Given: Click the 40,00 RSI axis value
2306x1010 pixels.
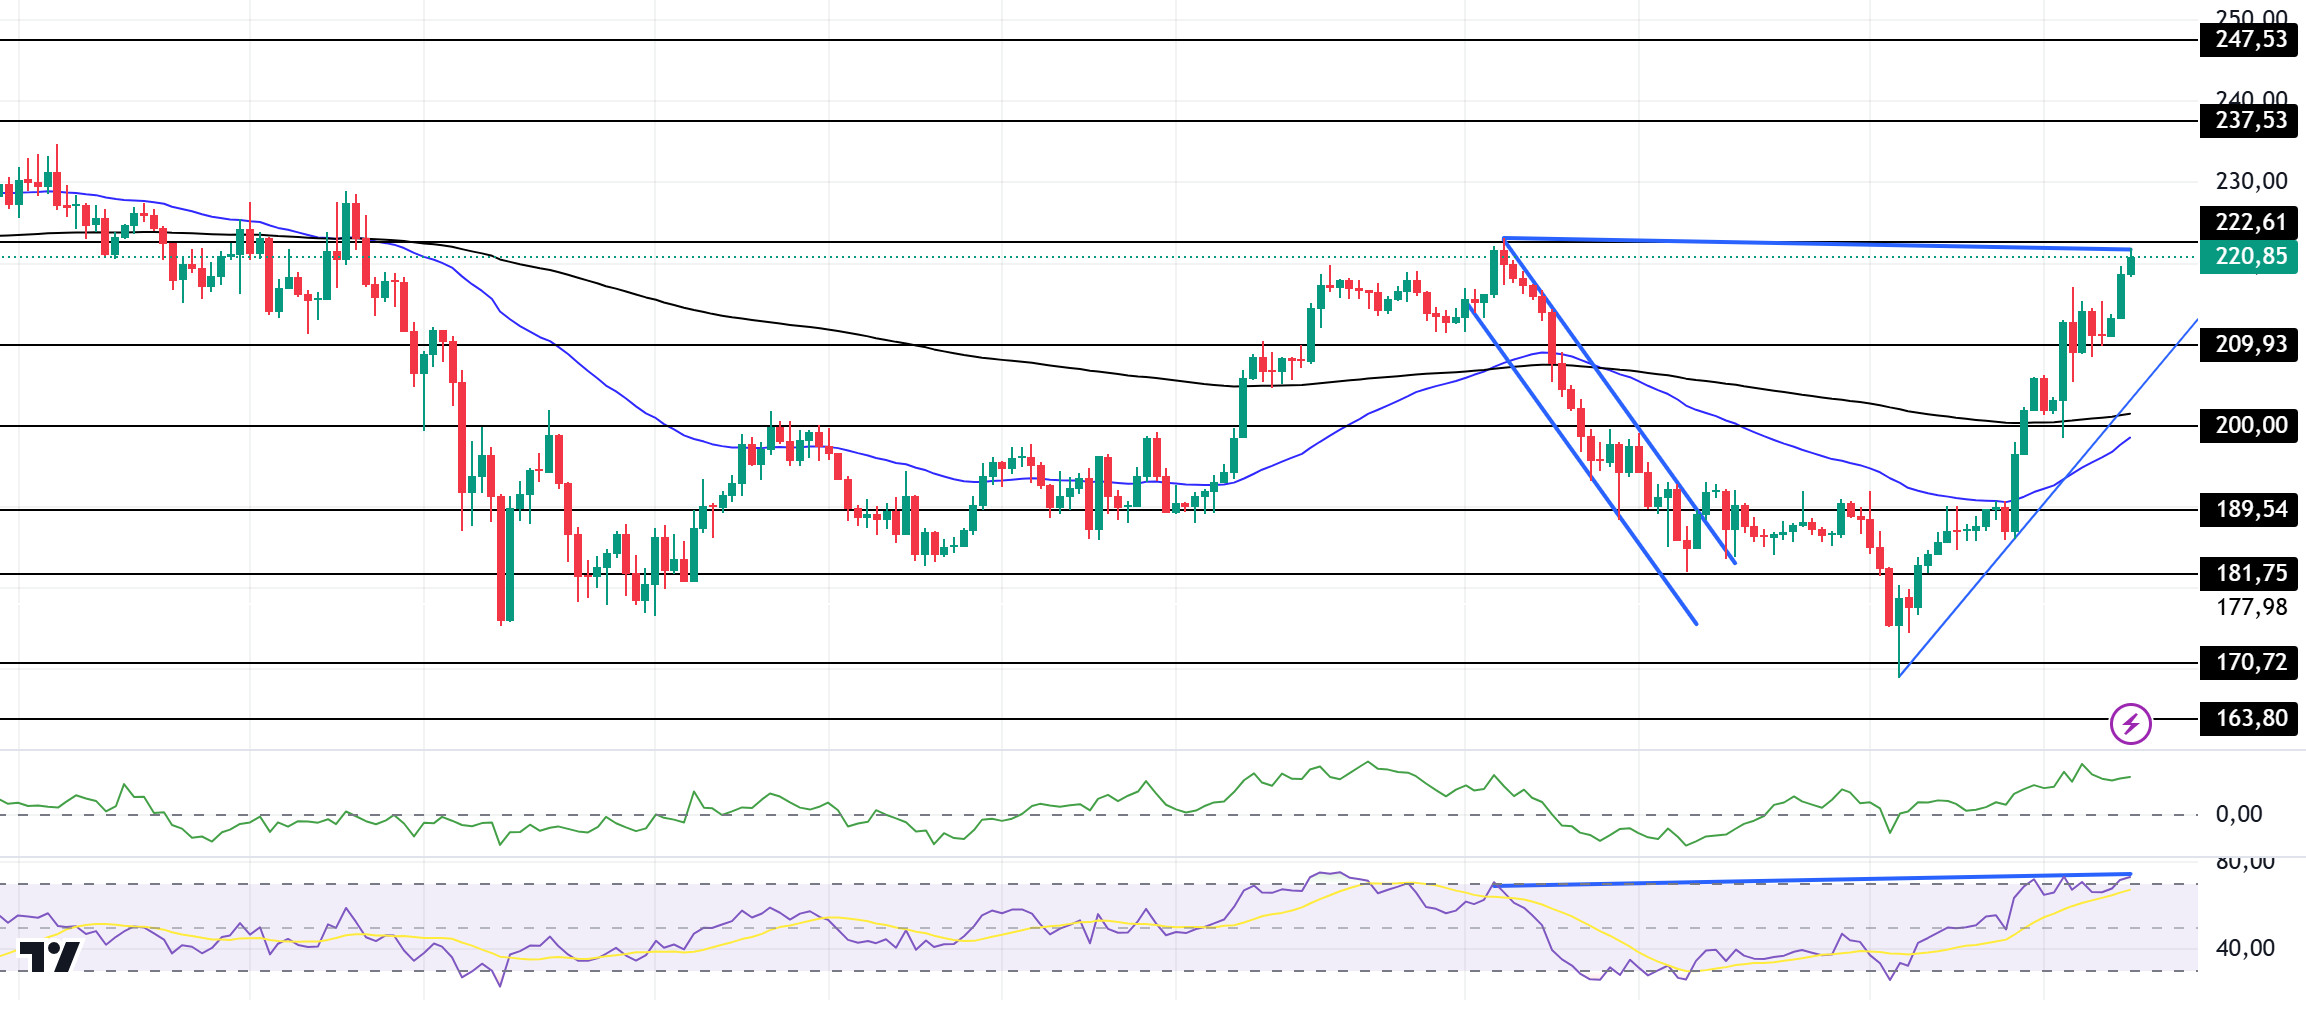Looking at the screenshot, I should coord(2245,948).
